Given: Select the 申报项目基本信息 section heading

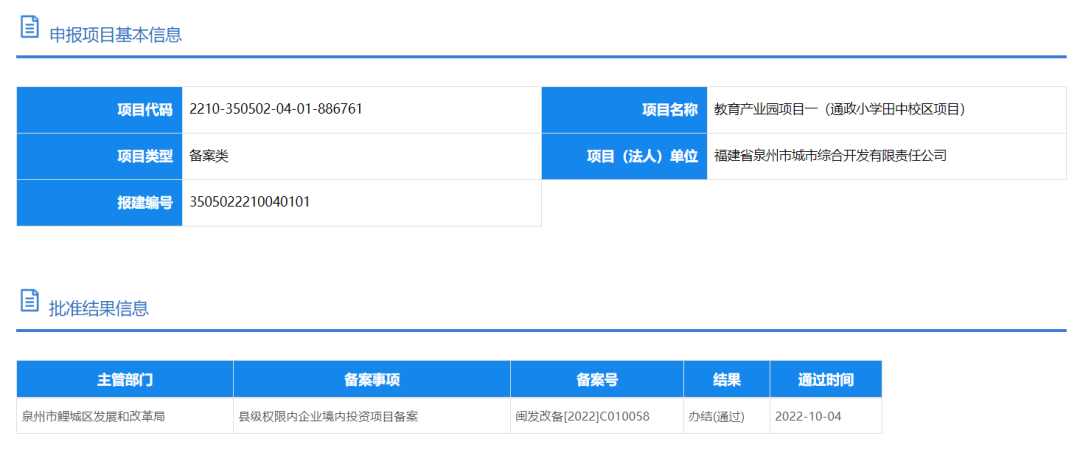Looking at the screenshot, I should click(116, 34).
